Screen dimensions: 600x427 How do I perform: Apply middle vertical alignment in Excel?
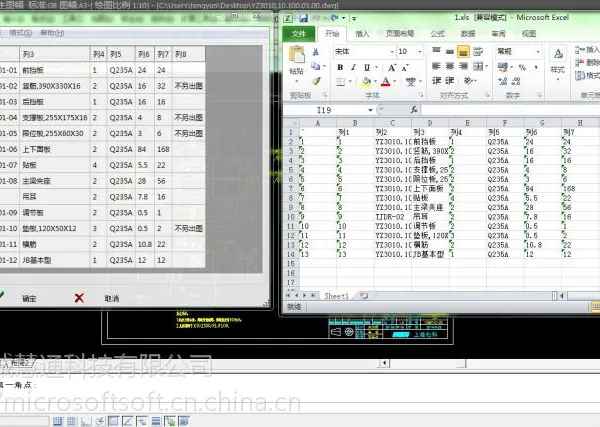coord(450,51)
